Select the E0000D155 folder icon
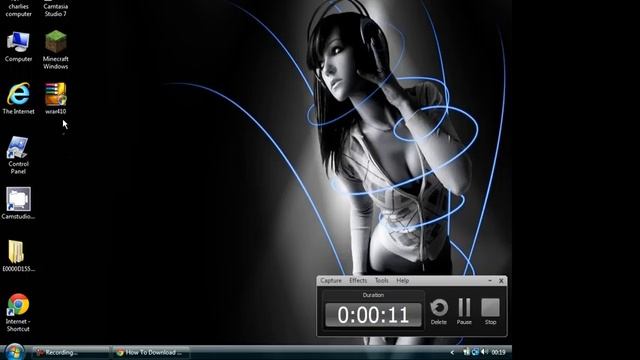This screenshot has height=360, width=640. pos(18,256)
